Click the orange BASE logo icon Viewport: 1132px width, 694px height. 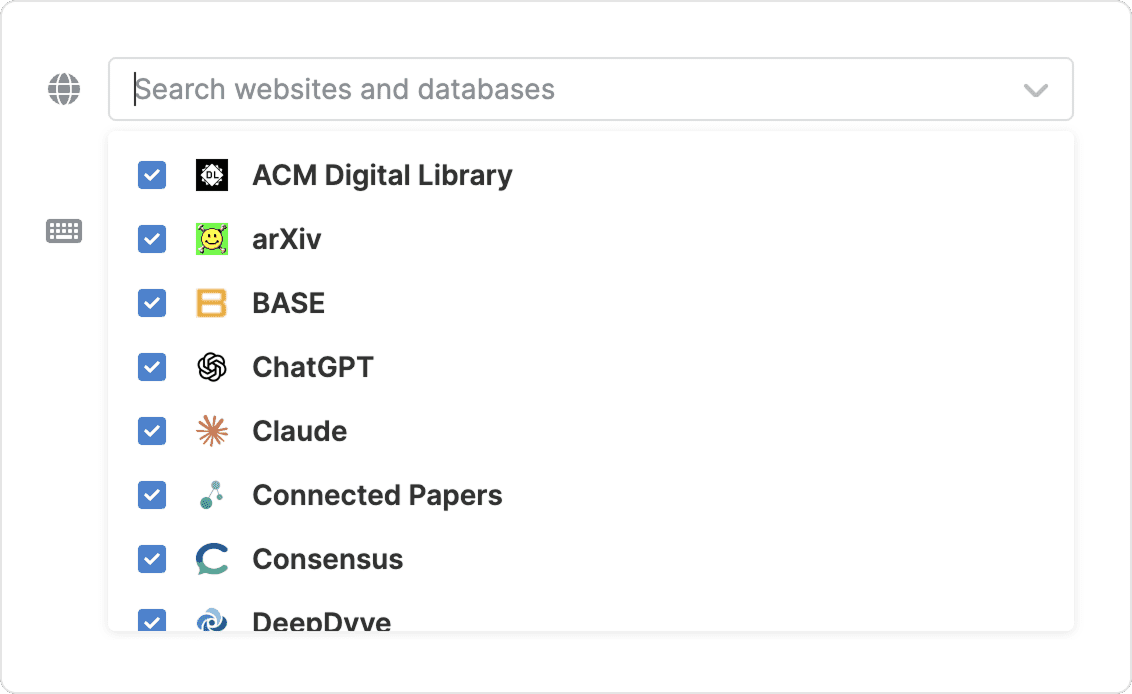click(212, 303)
